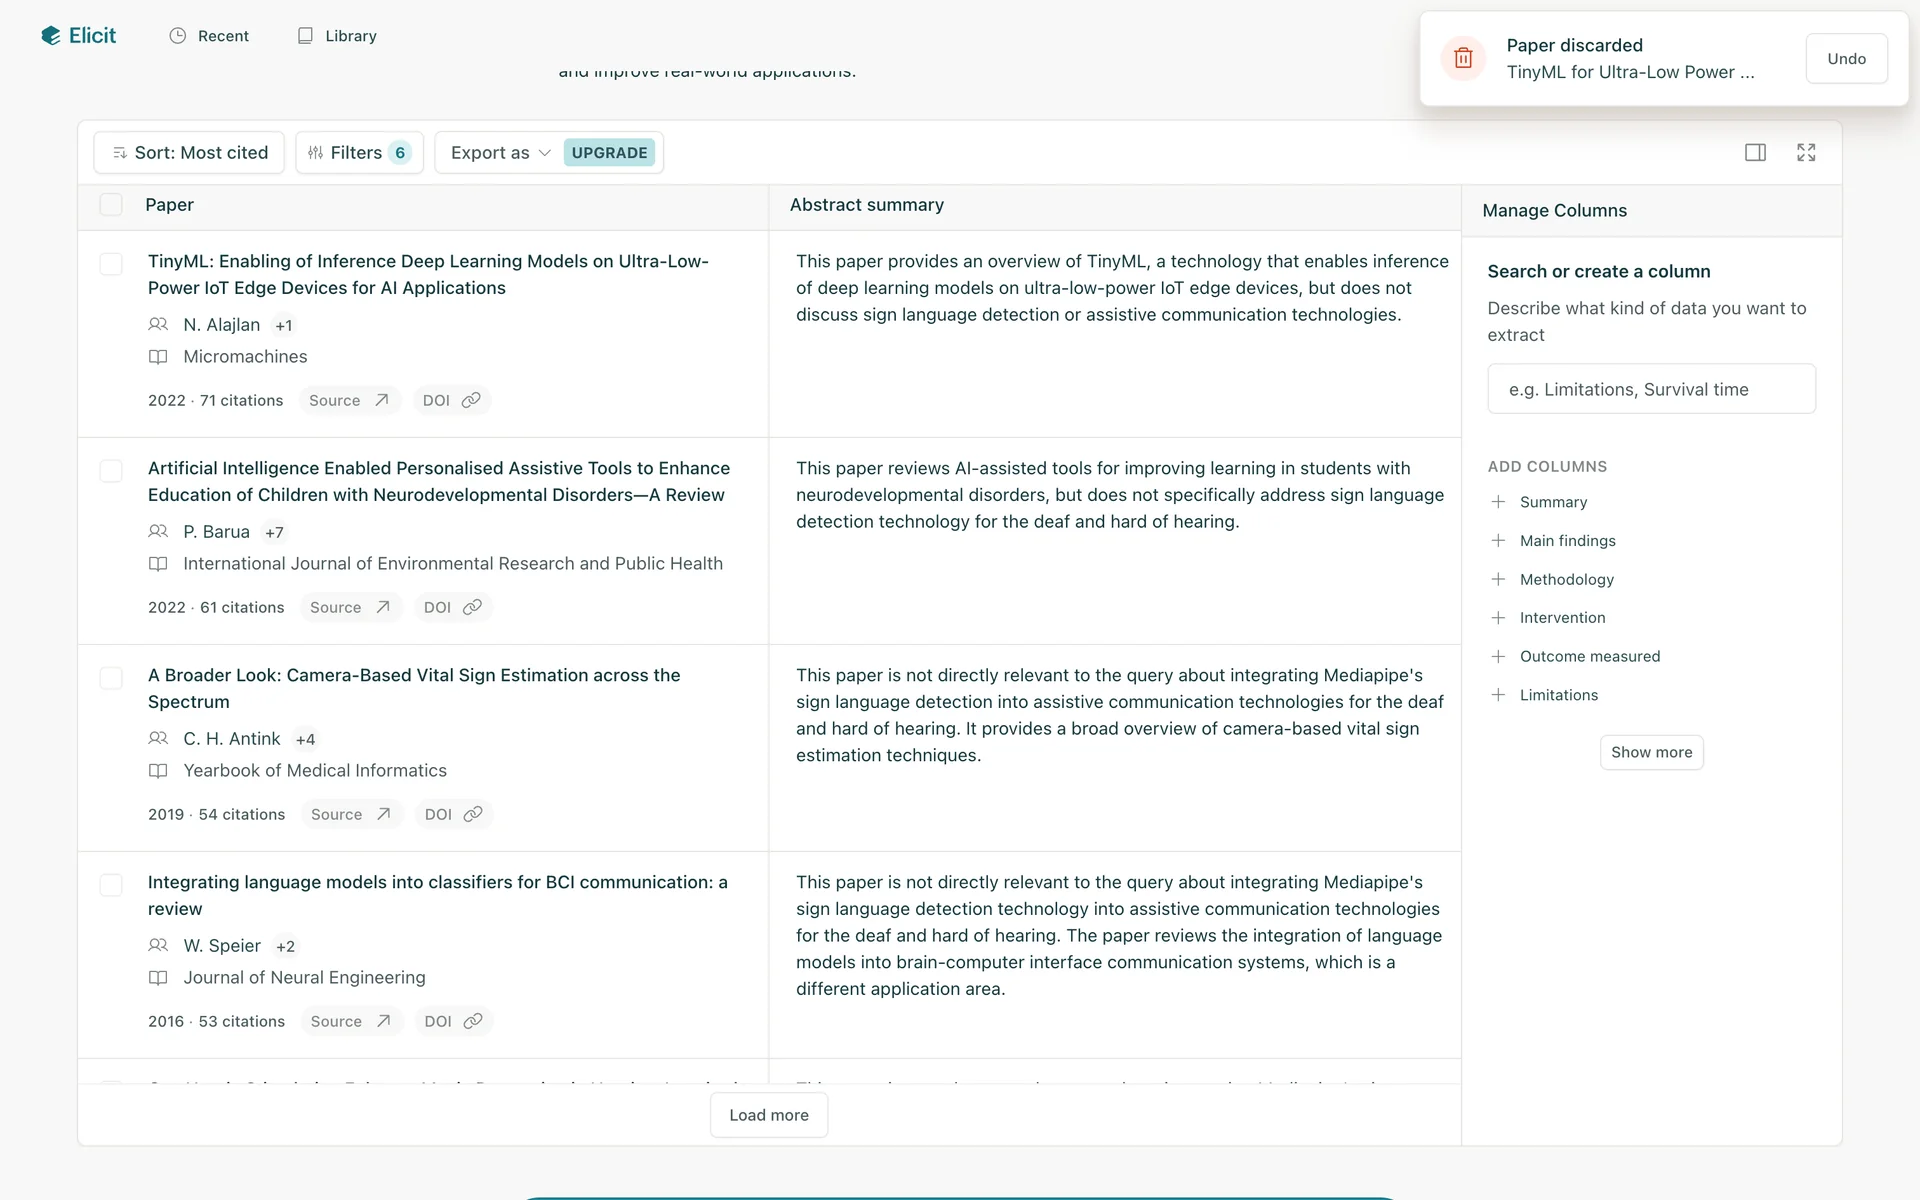Expand the Export as dropdown
1920x1200 pixels.
[500, 152]
